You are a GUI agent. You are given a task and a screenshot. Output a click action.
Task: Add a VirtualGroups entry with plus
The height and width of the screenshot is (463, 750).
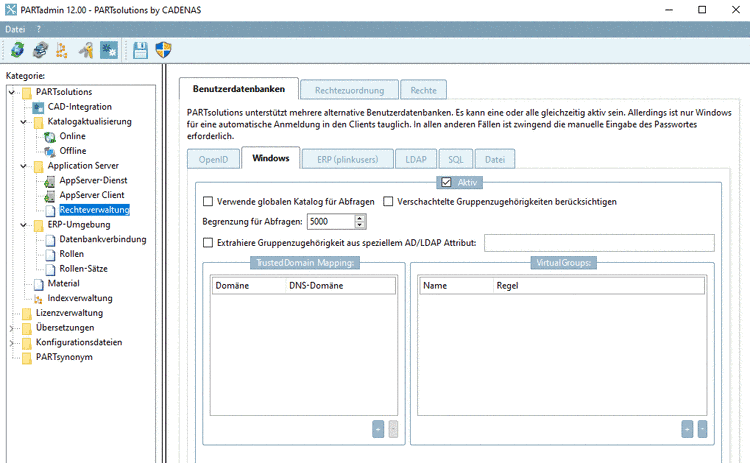point(687,429)
